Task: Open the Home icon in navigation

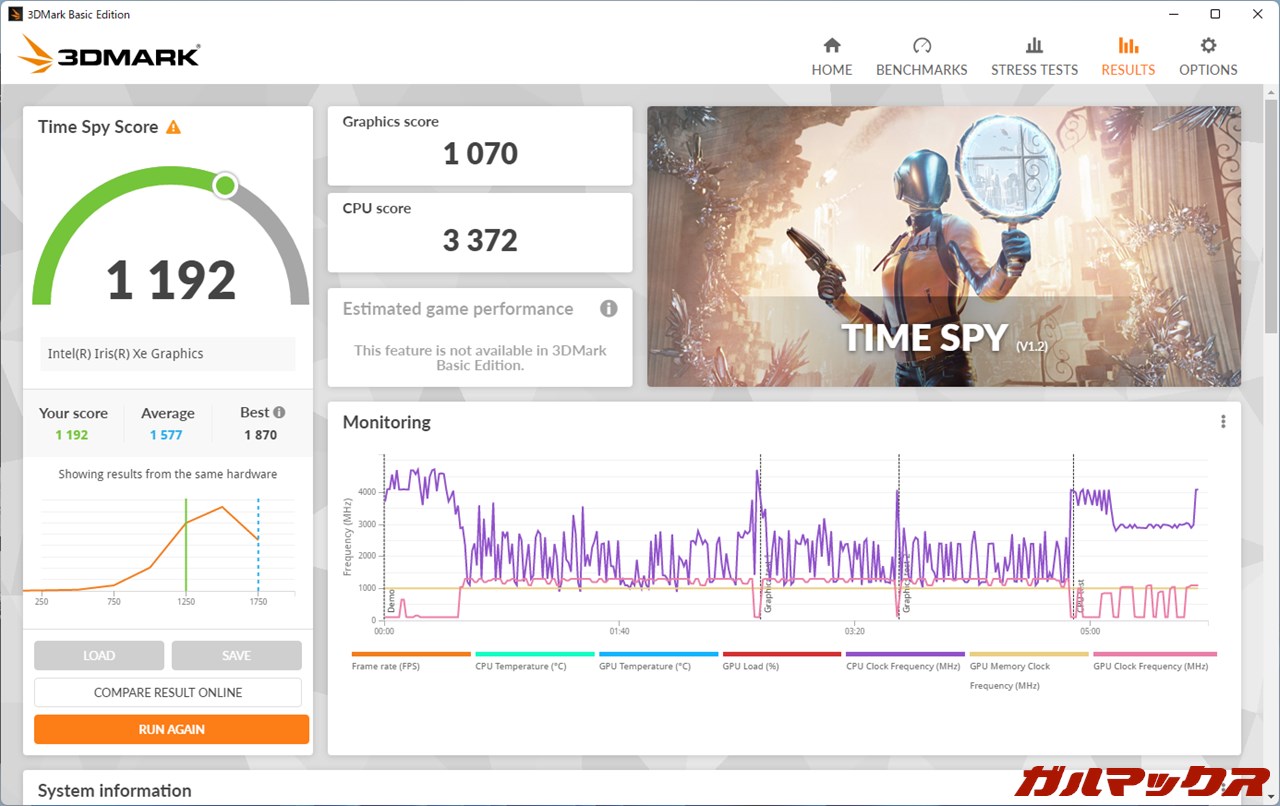Action: (831, 46)
